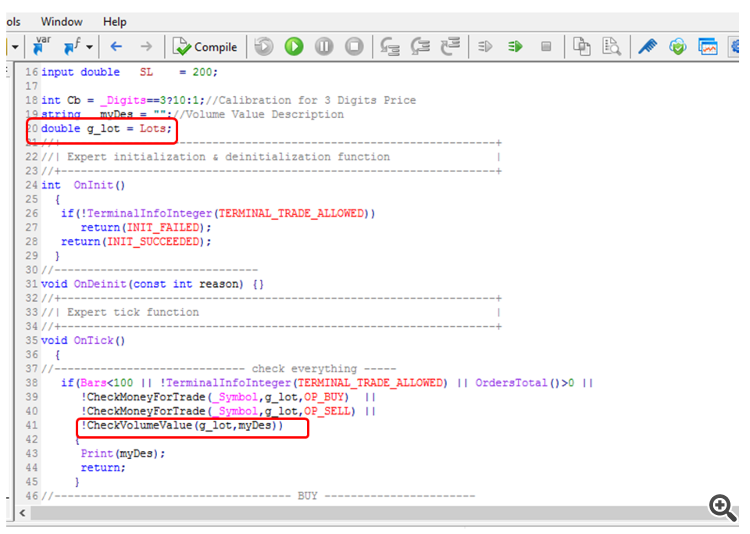Screen dimensions: 750x534
Task: Click 'return(INIT_FAILED);' line
Action: pyautogui.click(x=146, y=227)
